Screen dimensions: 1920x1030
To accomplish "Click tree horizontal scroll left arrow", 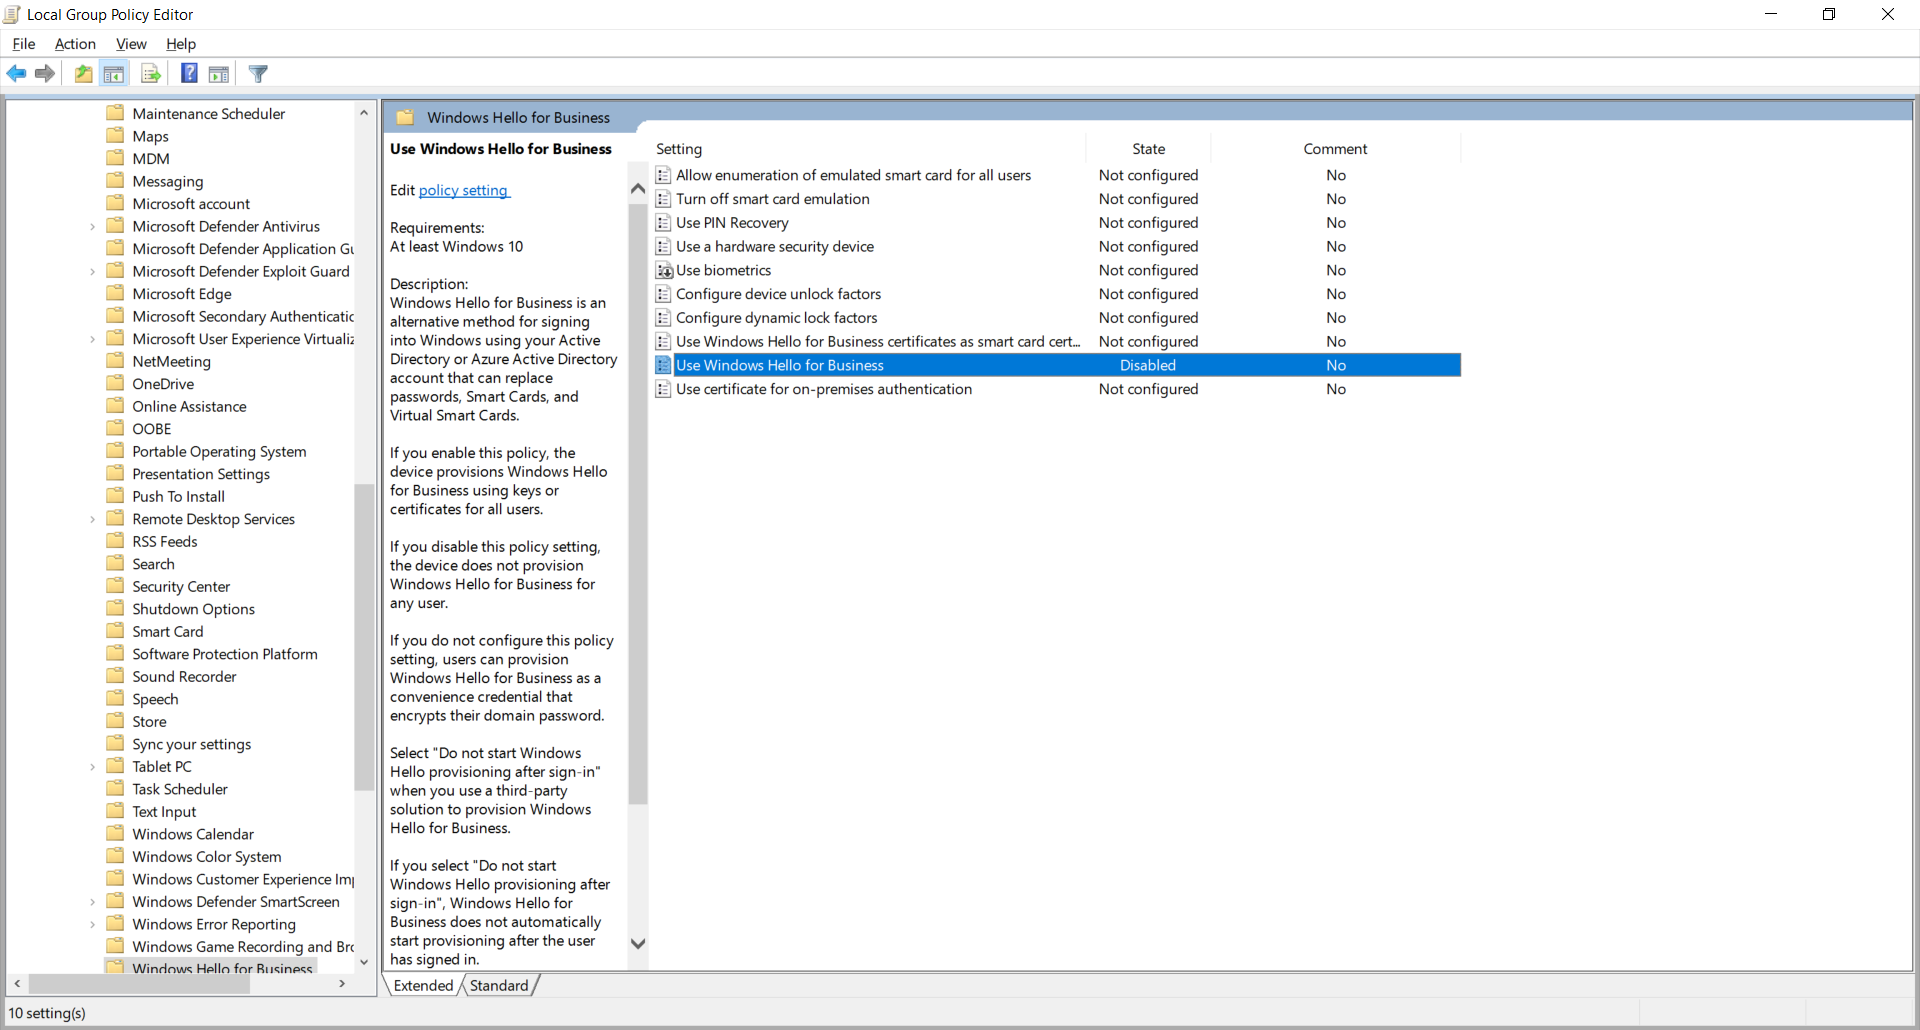I will (x=16, y=984).
